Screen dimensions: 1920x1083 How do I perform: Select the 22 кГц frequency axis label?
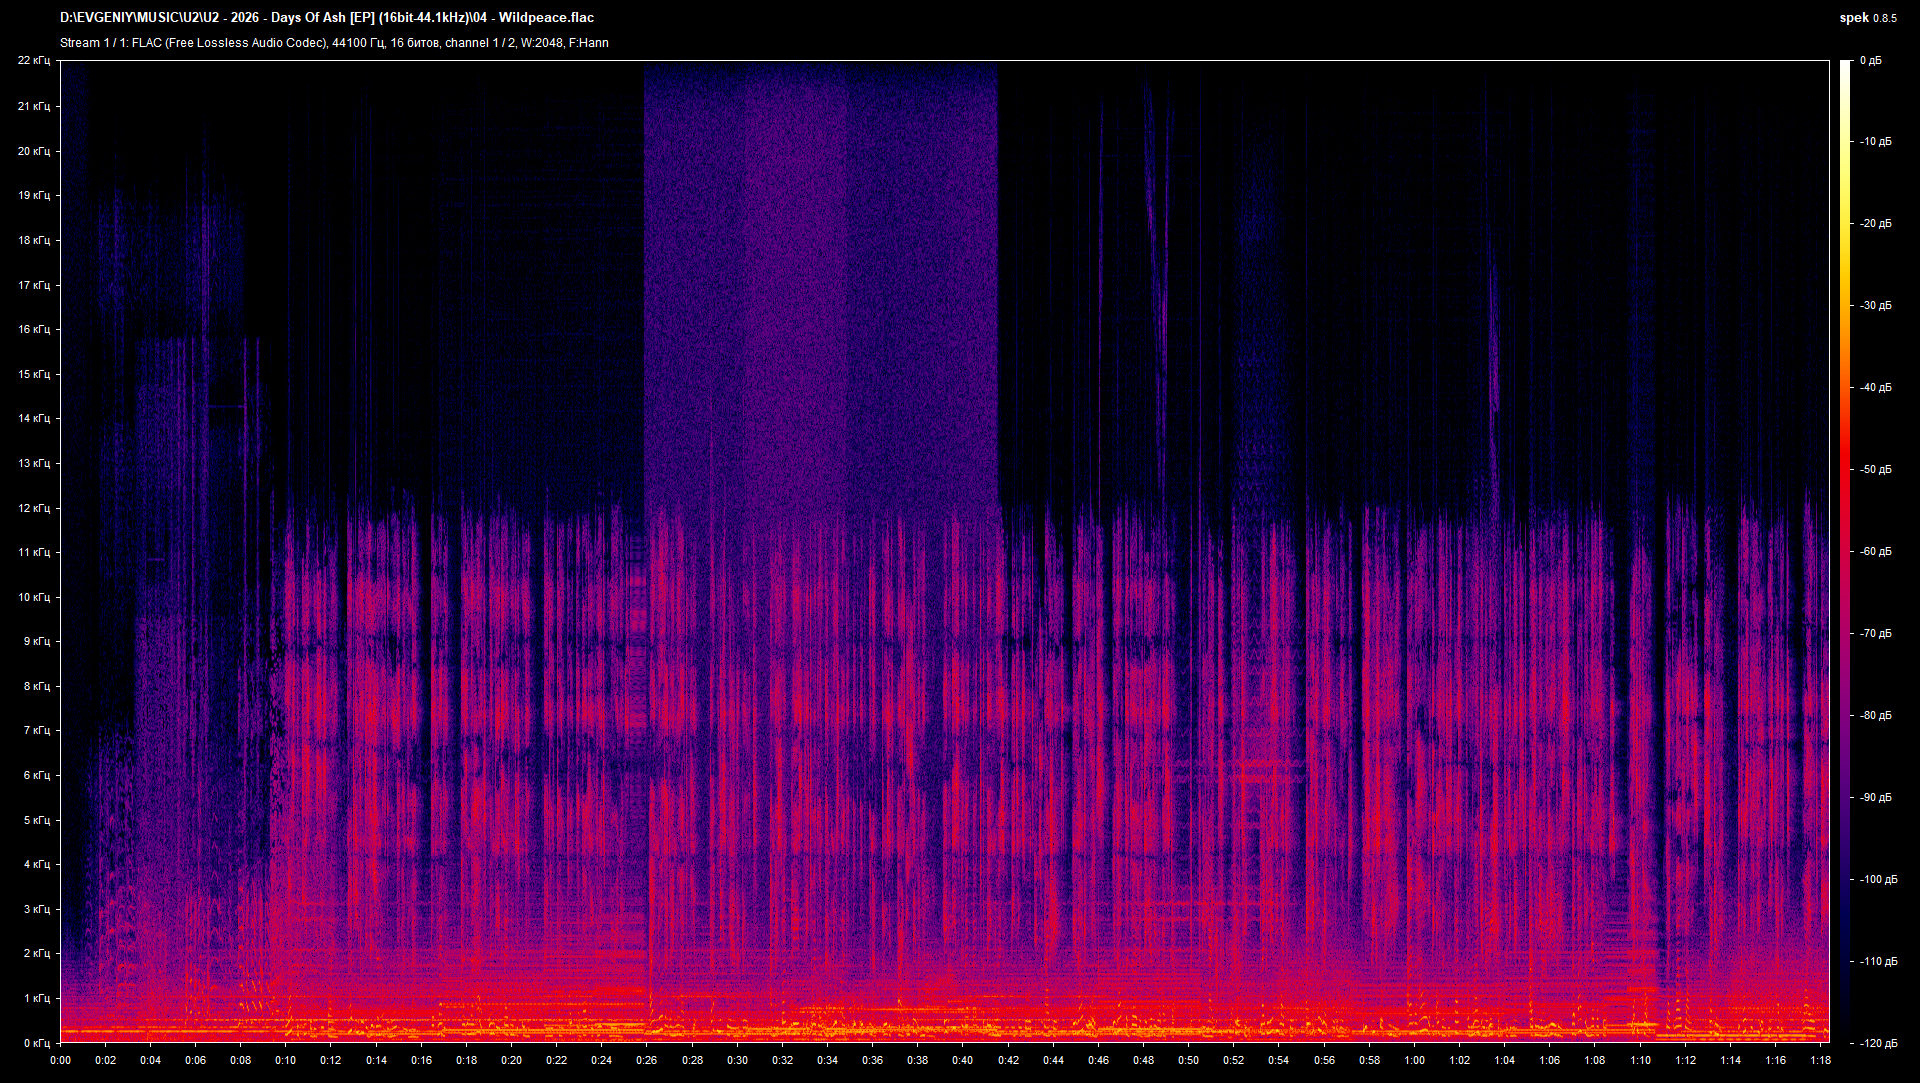36,60
